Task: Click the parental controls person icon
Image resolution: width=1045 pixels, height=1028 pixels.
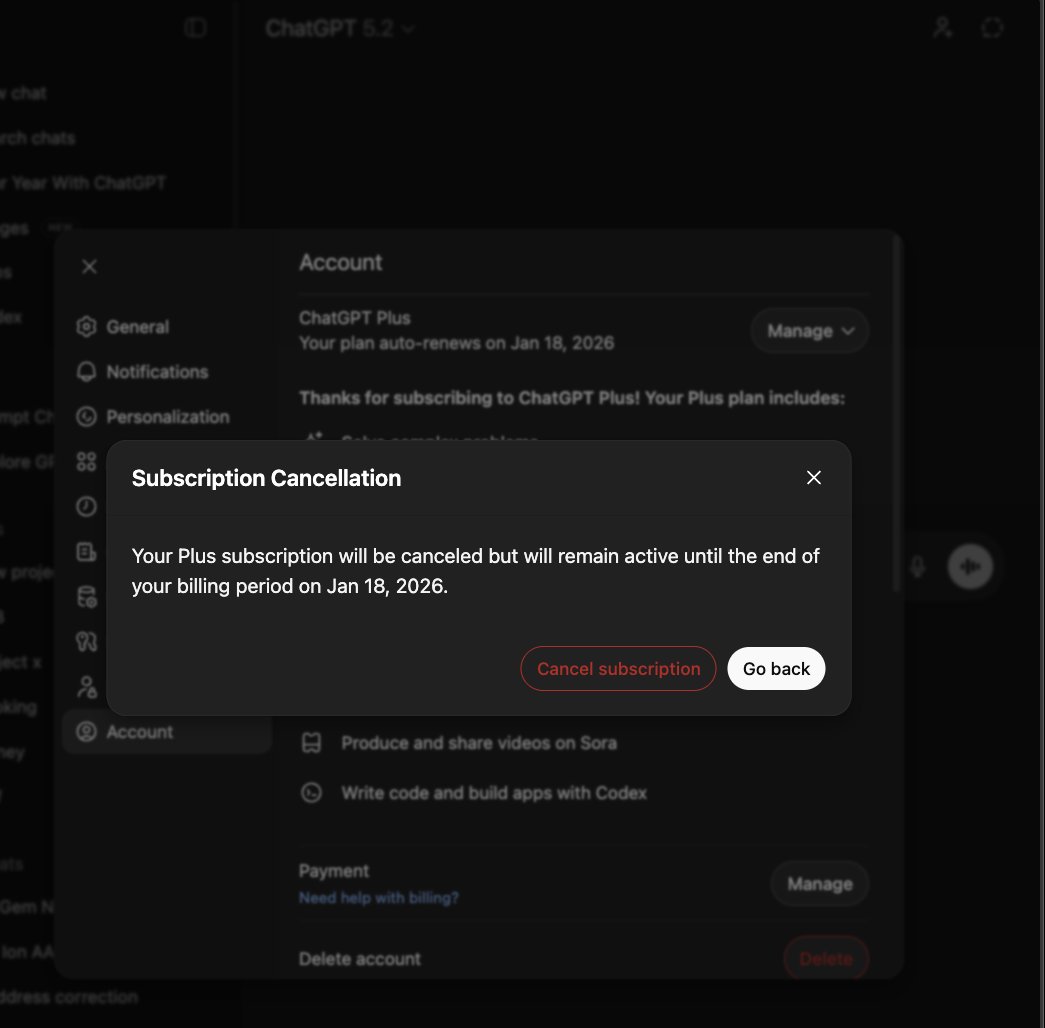Action: tap(87, 687)
